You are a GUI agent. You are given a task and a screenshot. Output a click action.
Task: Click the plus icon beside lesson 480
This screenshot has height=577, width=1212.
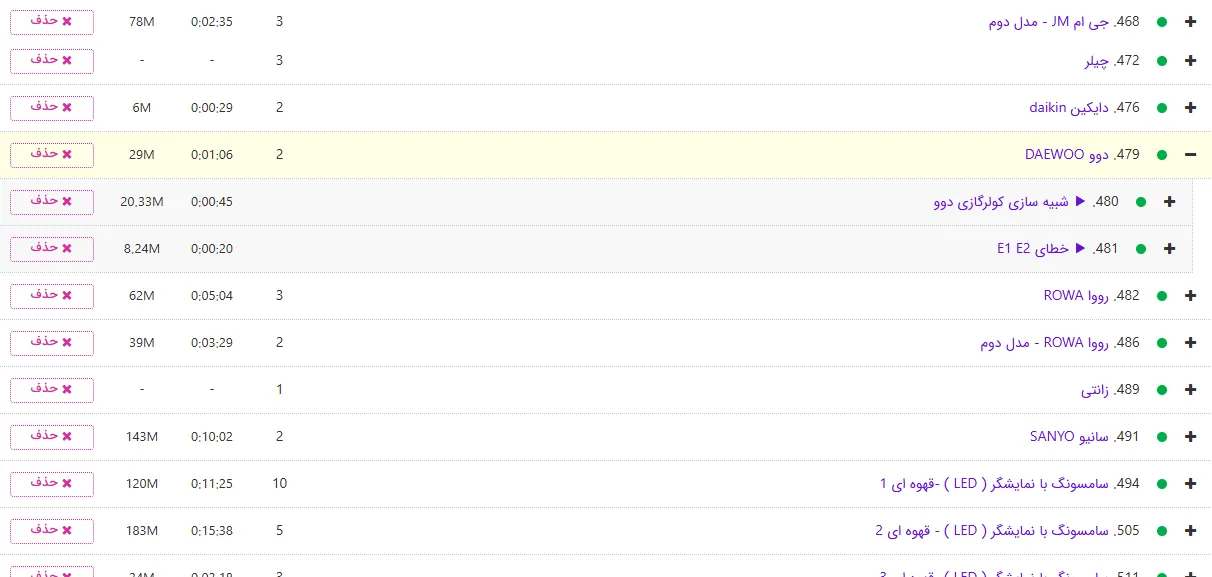(1170, 202)
